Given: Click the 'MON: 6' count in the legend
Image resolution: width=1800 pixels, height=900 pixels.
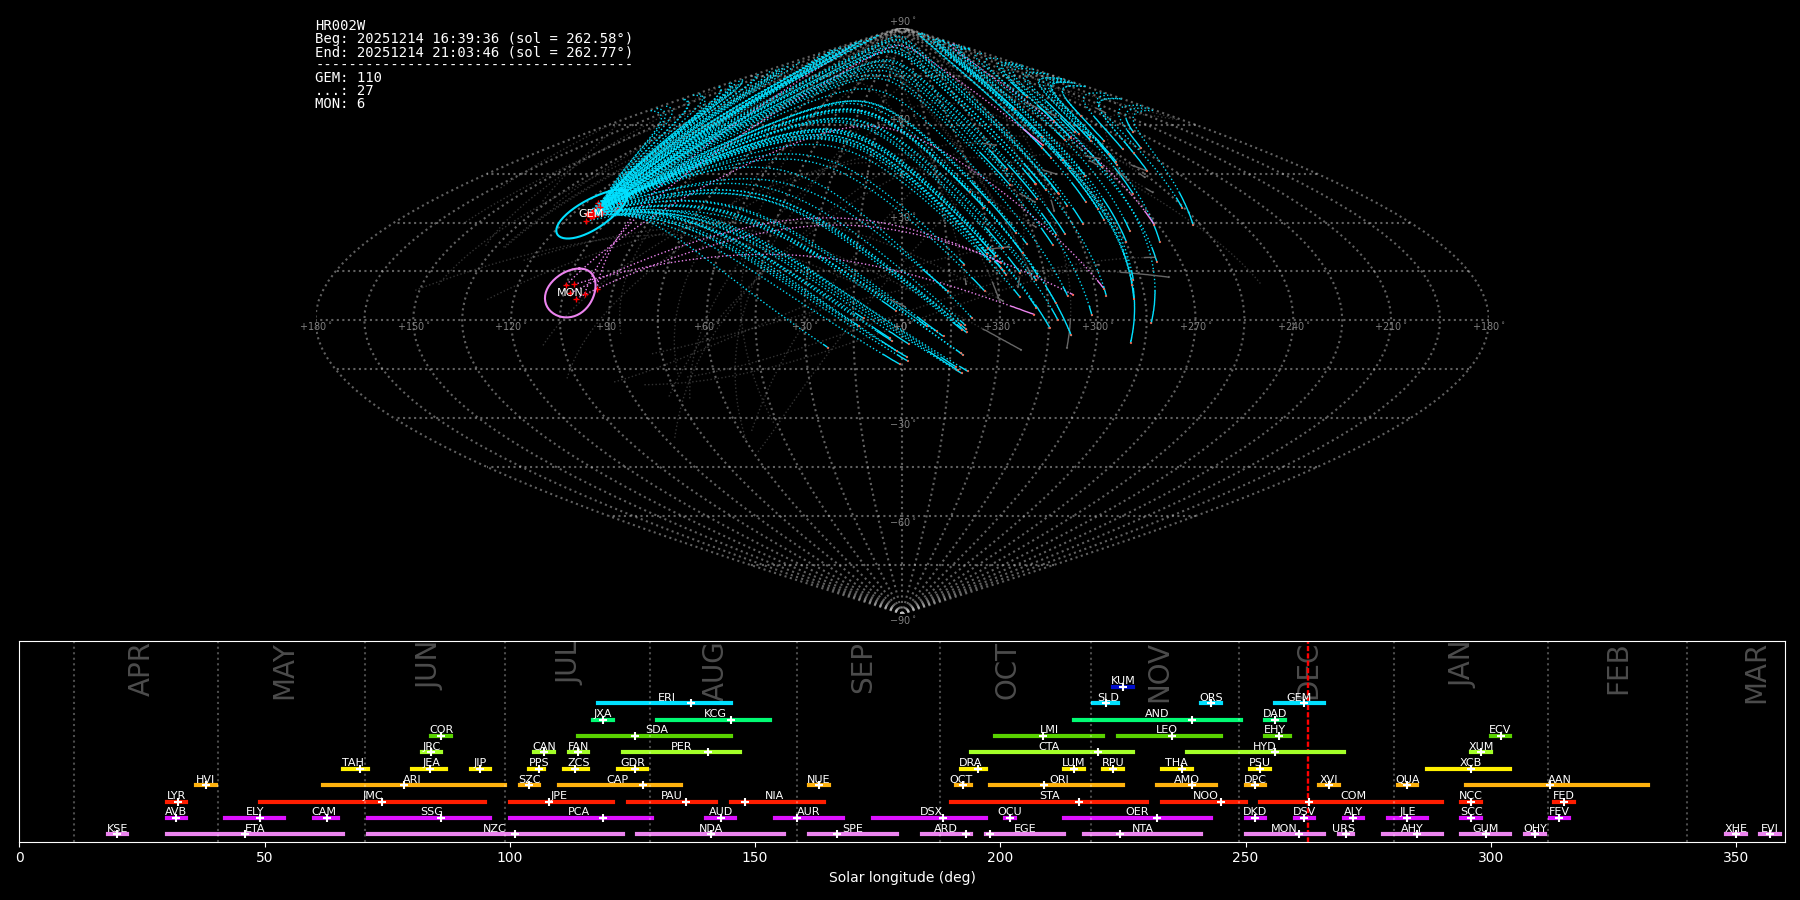Looking at the screenshot, I should 340,104.
